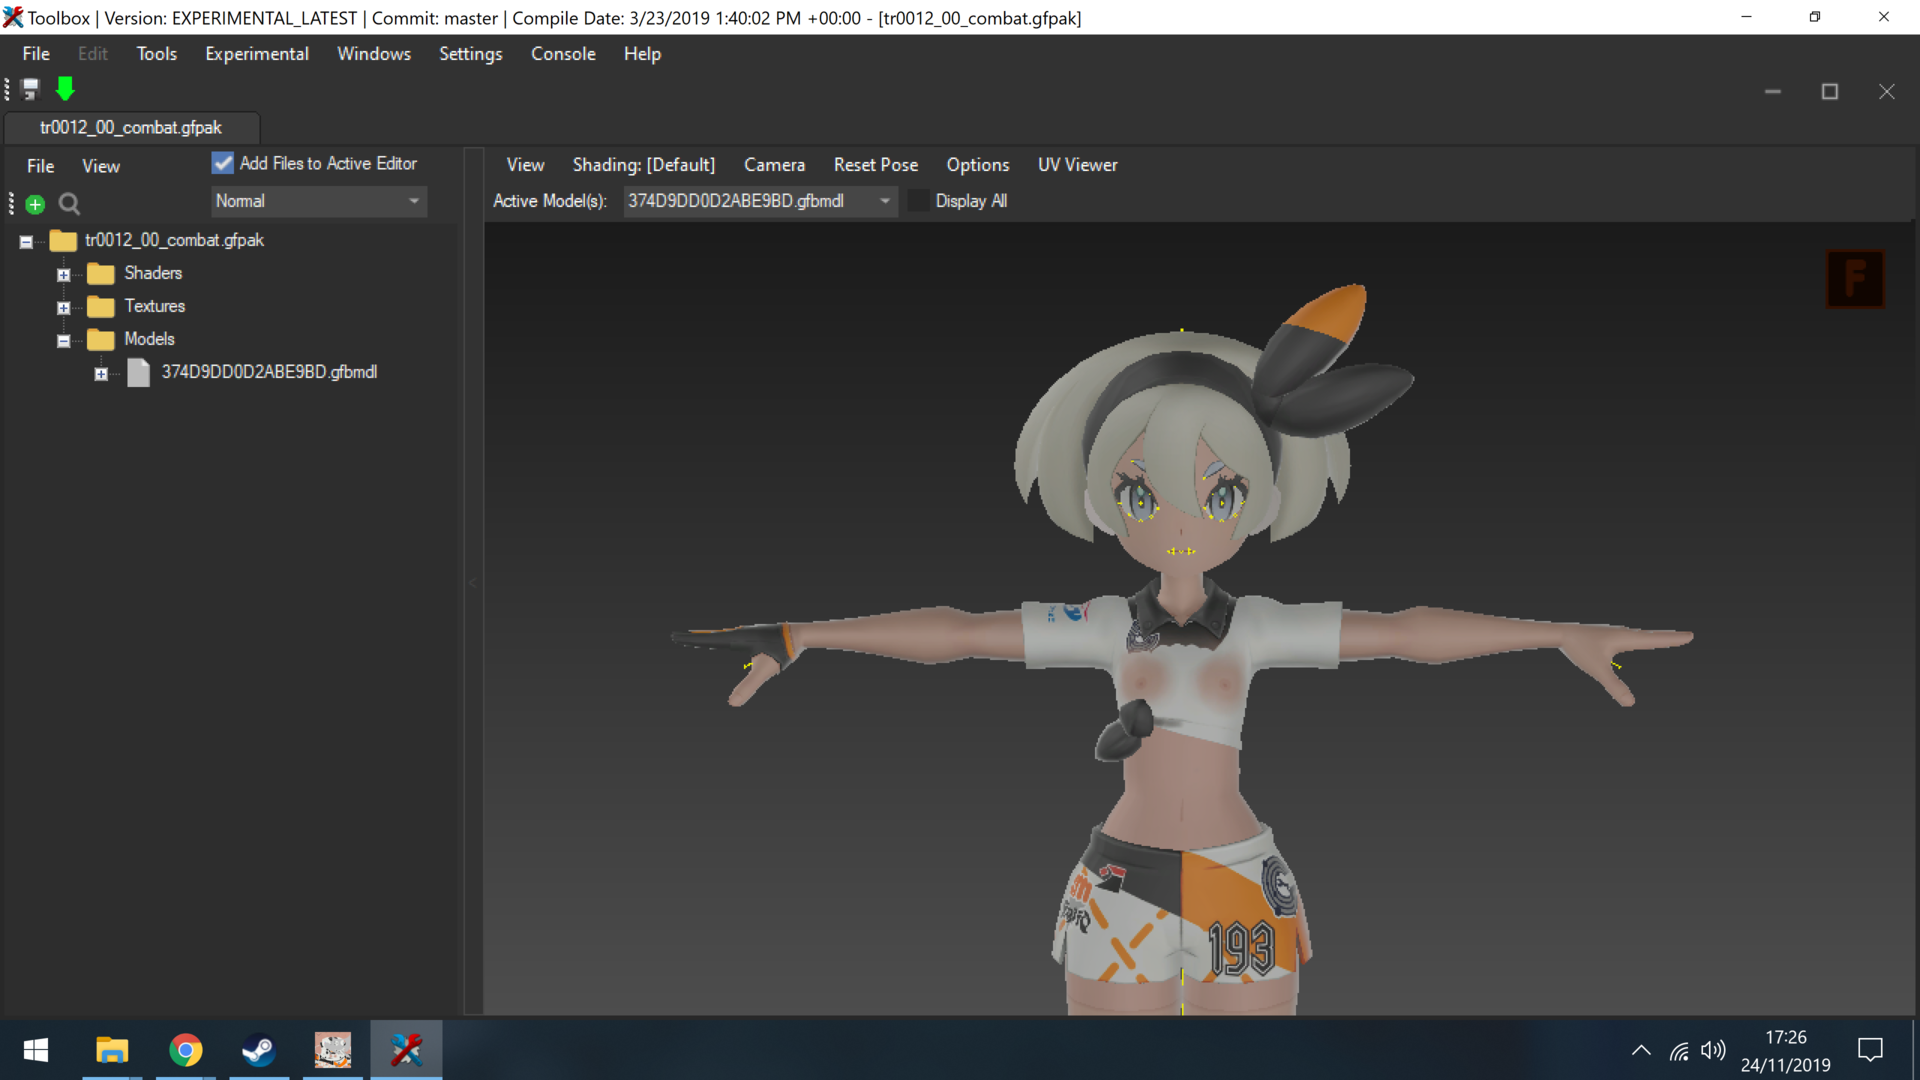Open the file tree panel's View menu
Viewport: 1920px width, 1080px height.
pos(101,166)
